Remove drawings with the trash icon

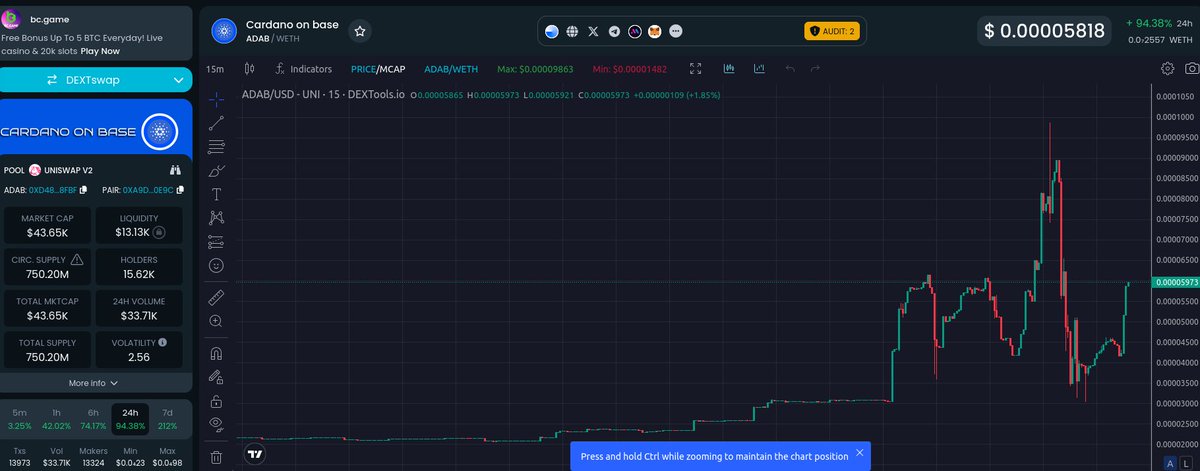(x=216, y=458)
